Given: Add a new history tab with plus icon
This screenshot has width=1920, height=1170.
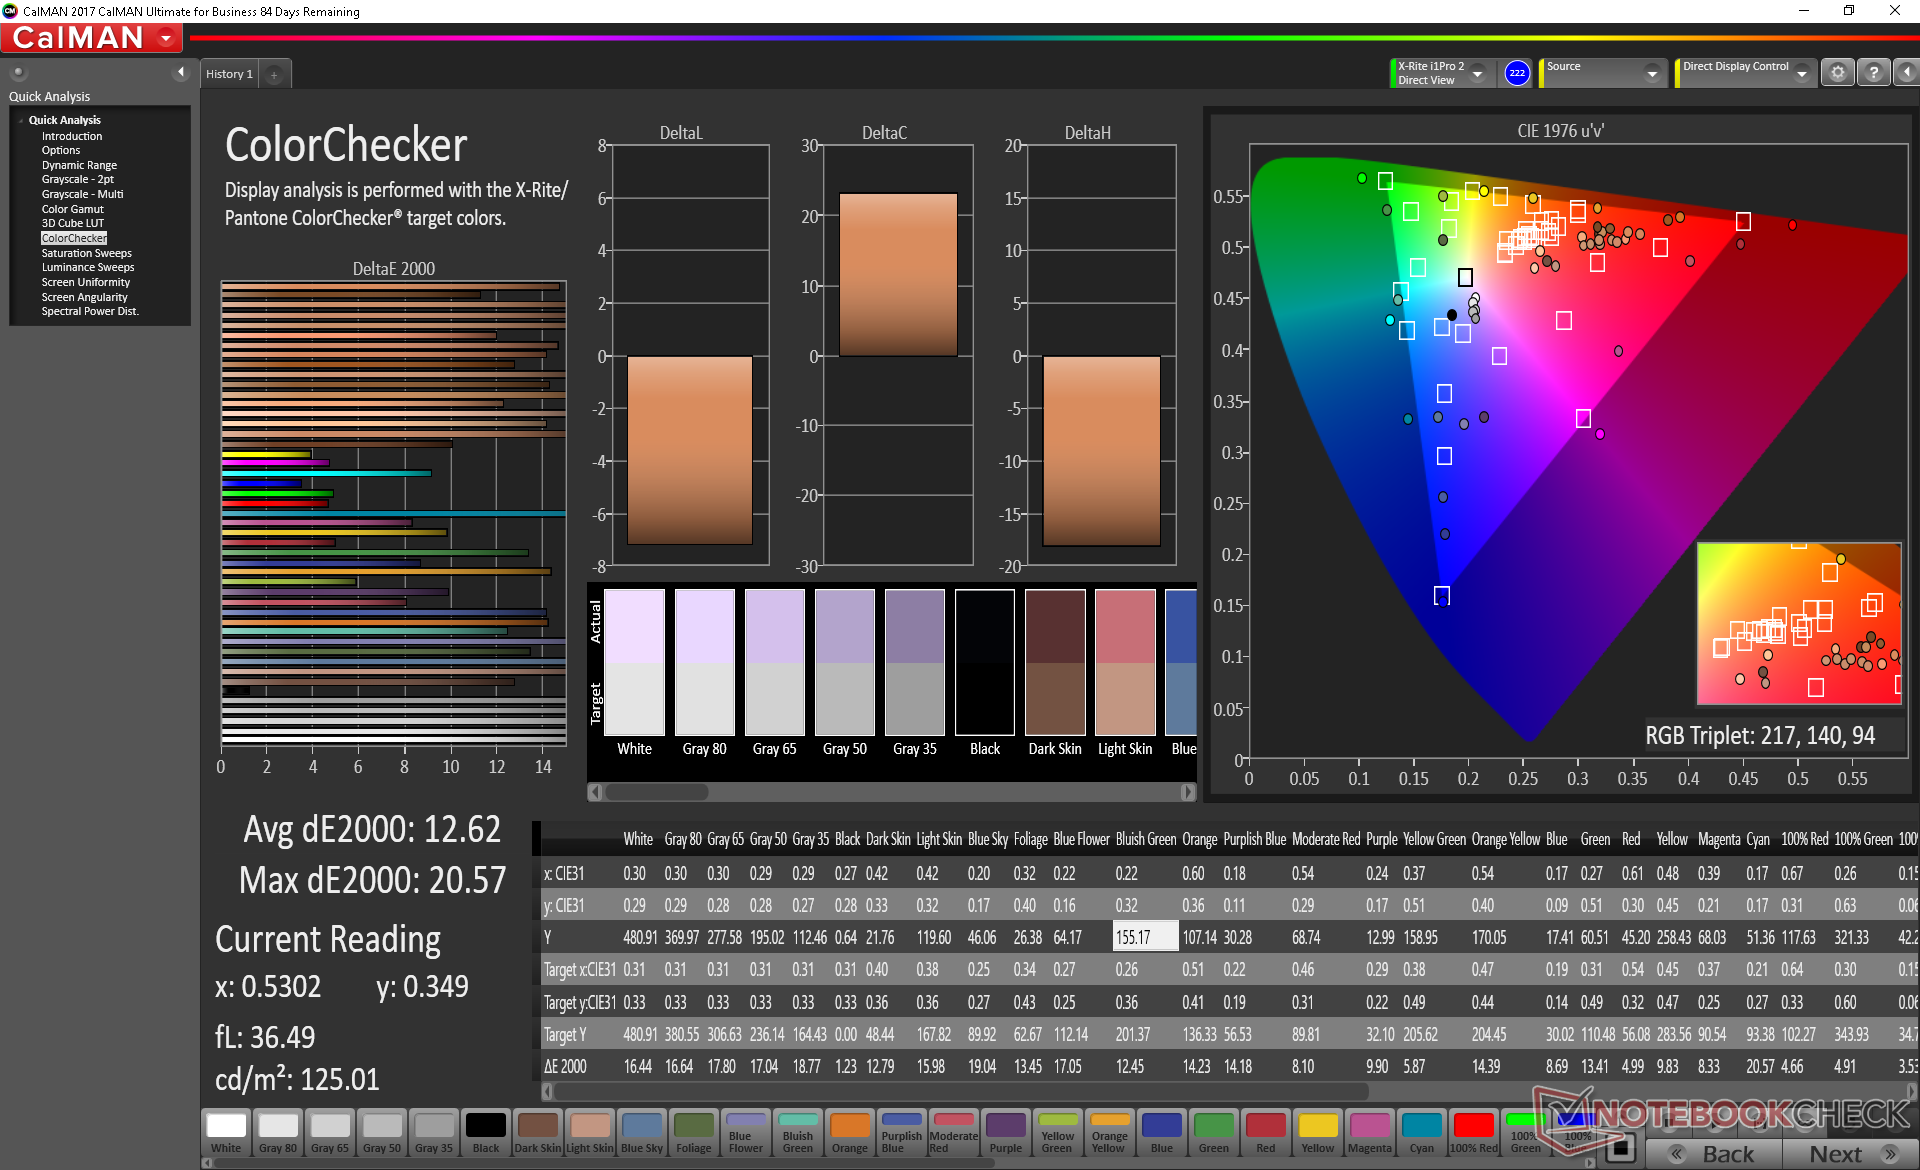Looking at the screenshot, I should 274,75.
